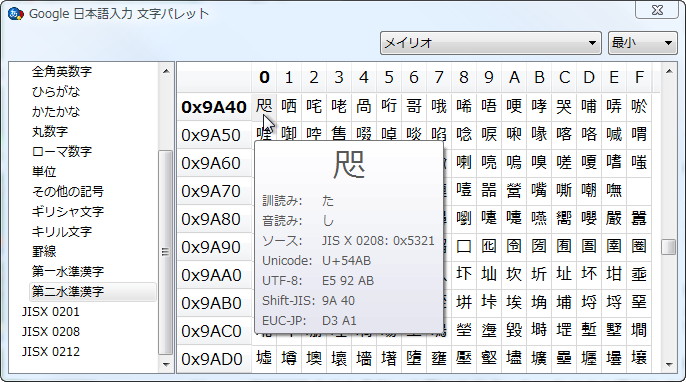Select character 嘲 in row 0x9A70 column D

click(x=589, y=190)
